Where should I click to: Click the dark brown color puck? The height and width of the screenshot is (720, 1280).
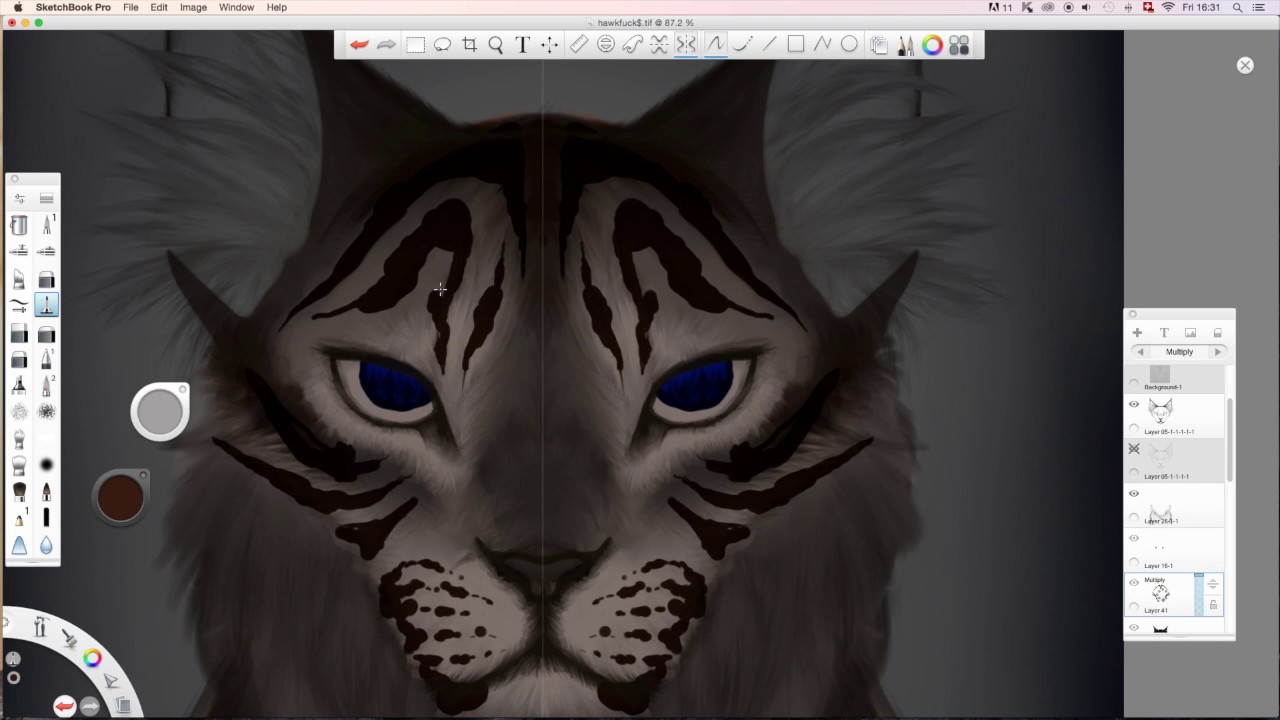click(120, 497)
